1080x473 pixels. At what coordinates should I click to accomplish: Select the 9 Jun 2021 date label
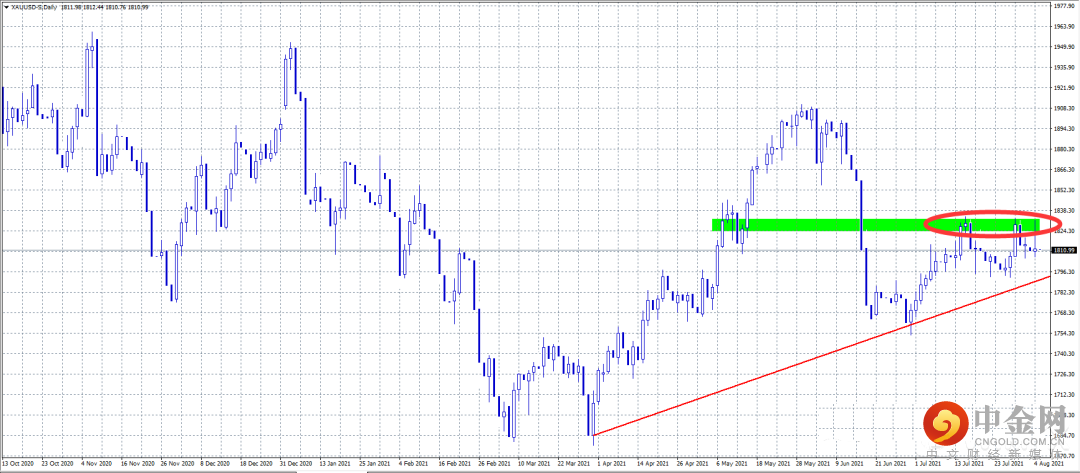coord(848,464)
